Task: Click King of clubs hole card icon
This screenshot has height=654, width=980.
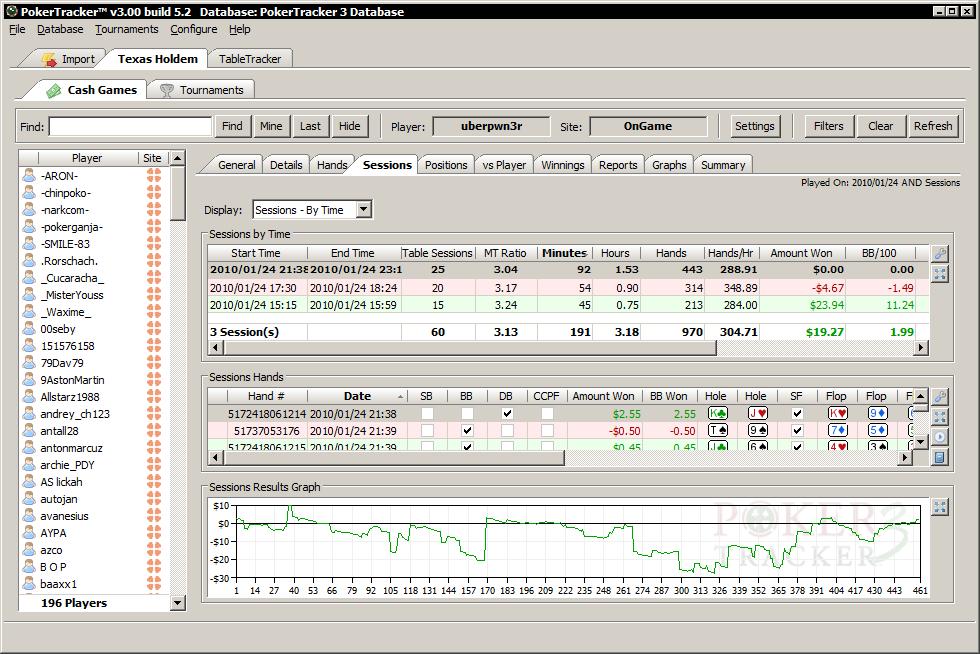Action: click(718, 413)
